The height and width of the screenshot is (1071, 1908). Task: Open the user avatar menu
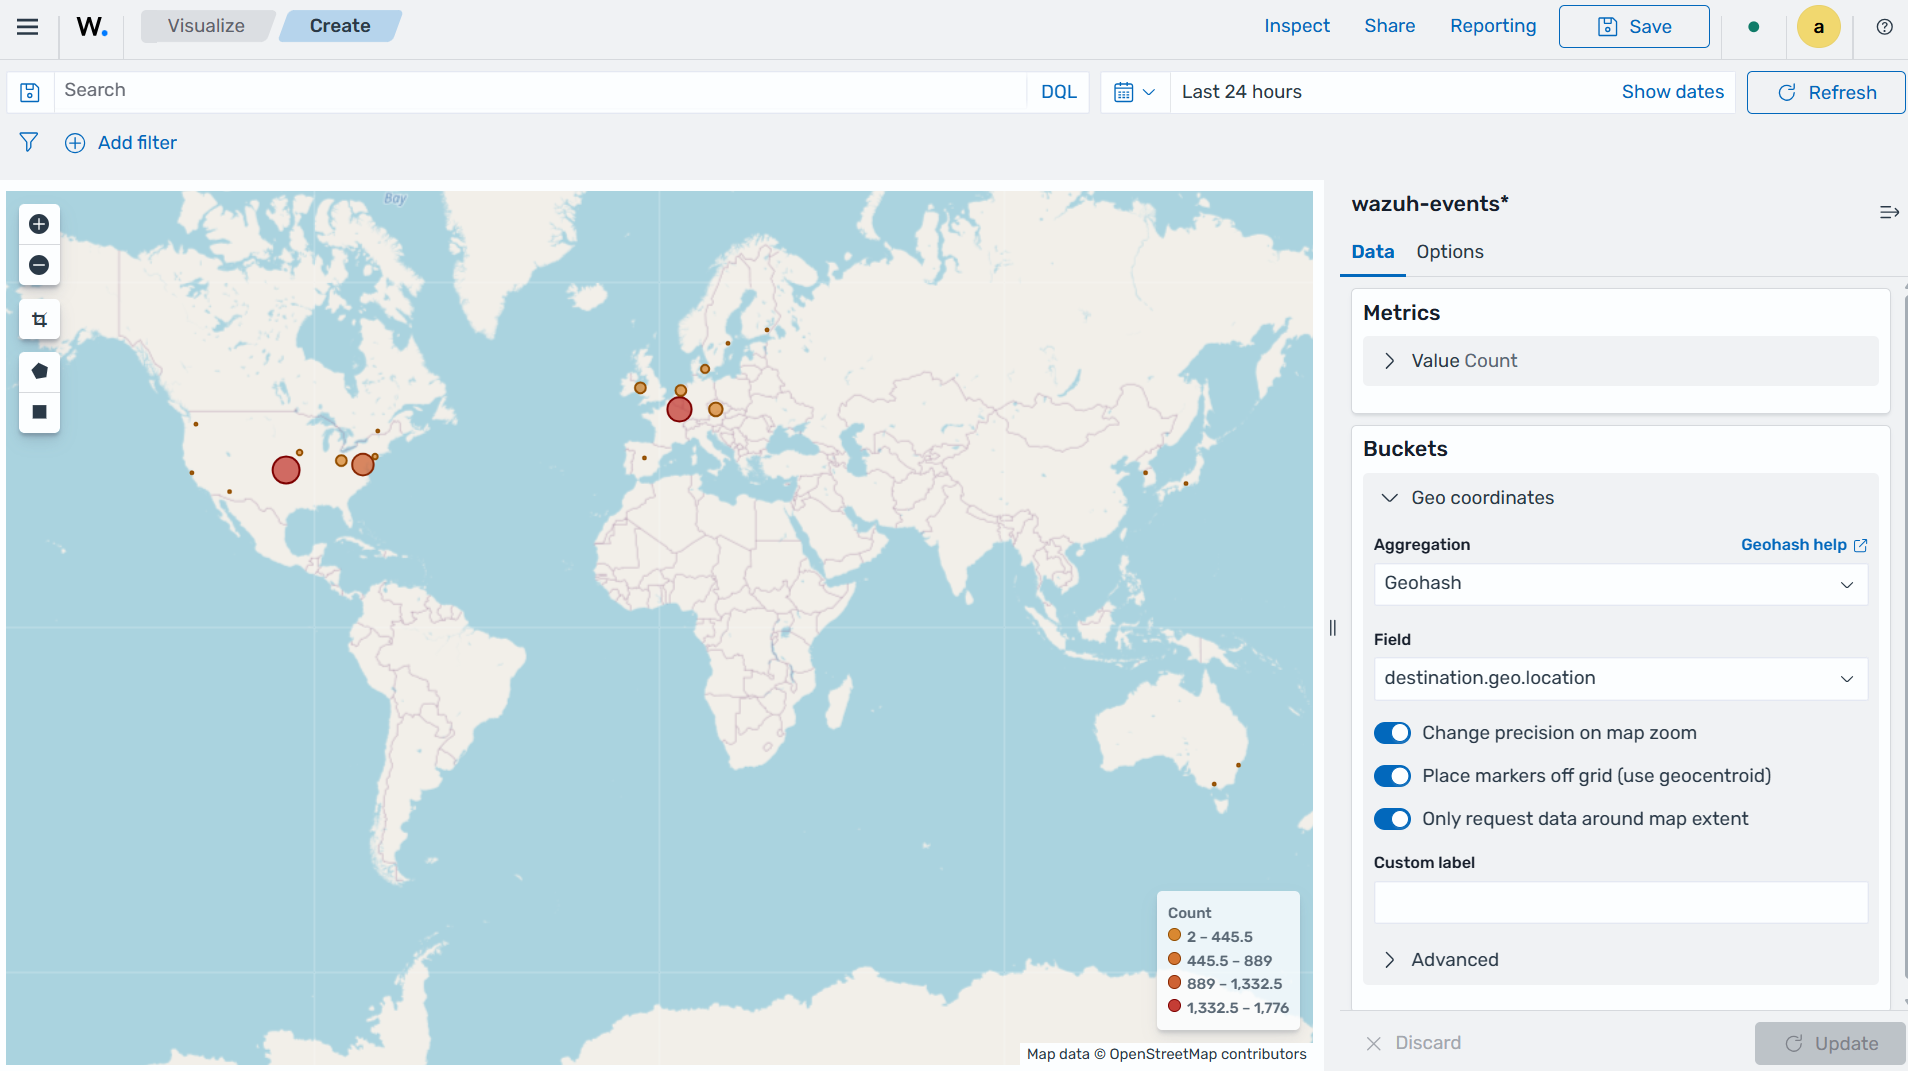click(1818, 27)
